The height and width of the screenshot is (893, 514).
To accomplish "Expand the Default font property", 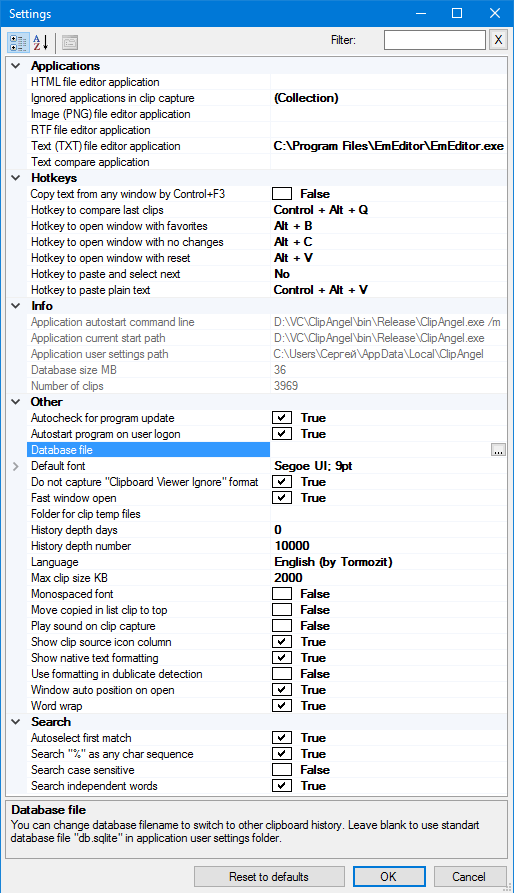I will pyautogui.click(x=16, y=466).
